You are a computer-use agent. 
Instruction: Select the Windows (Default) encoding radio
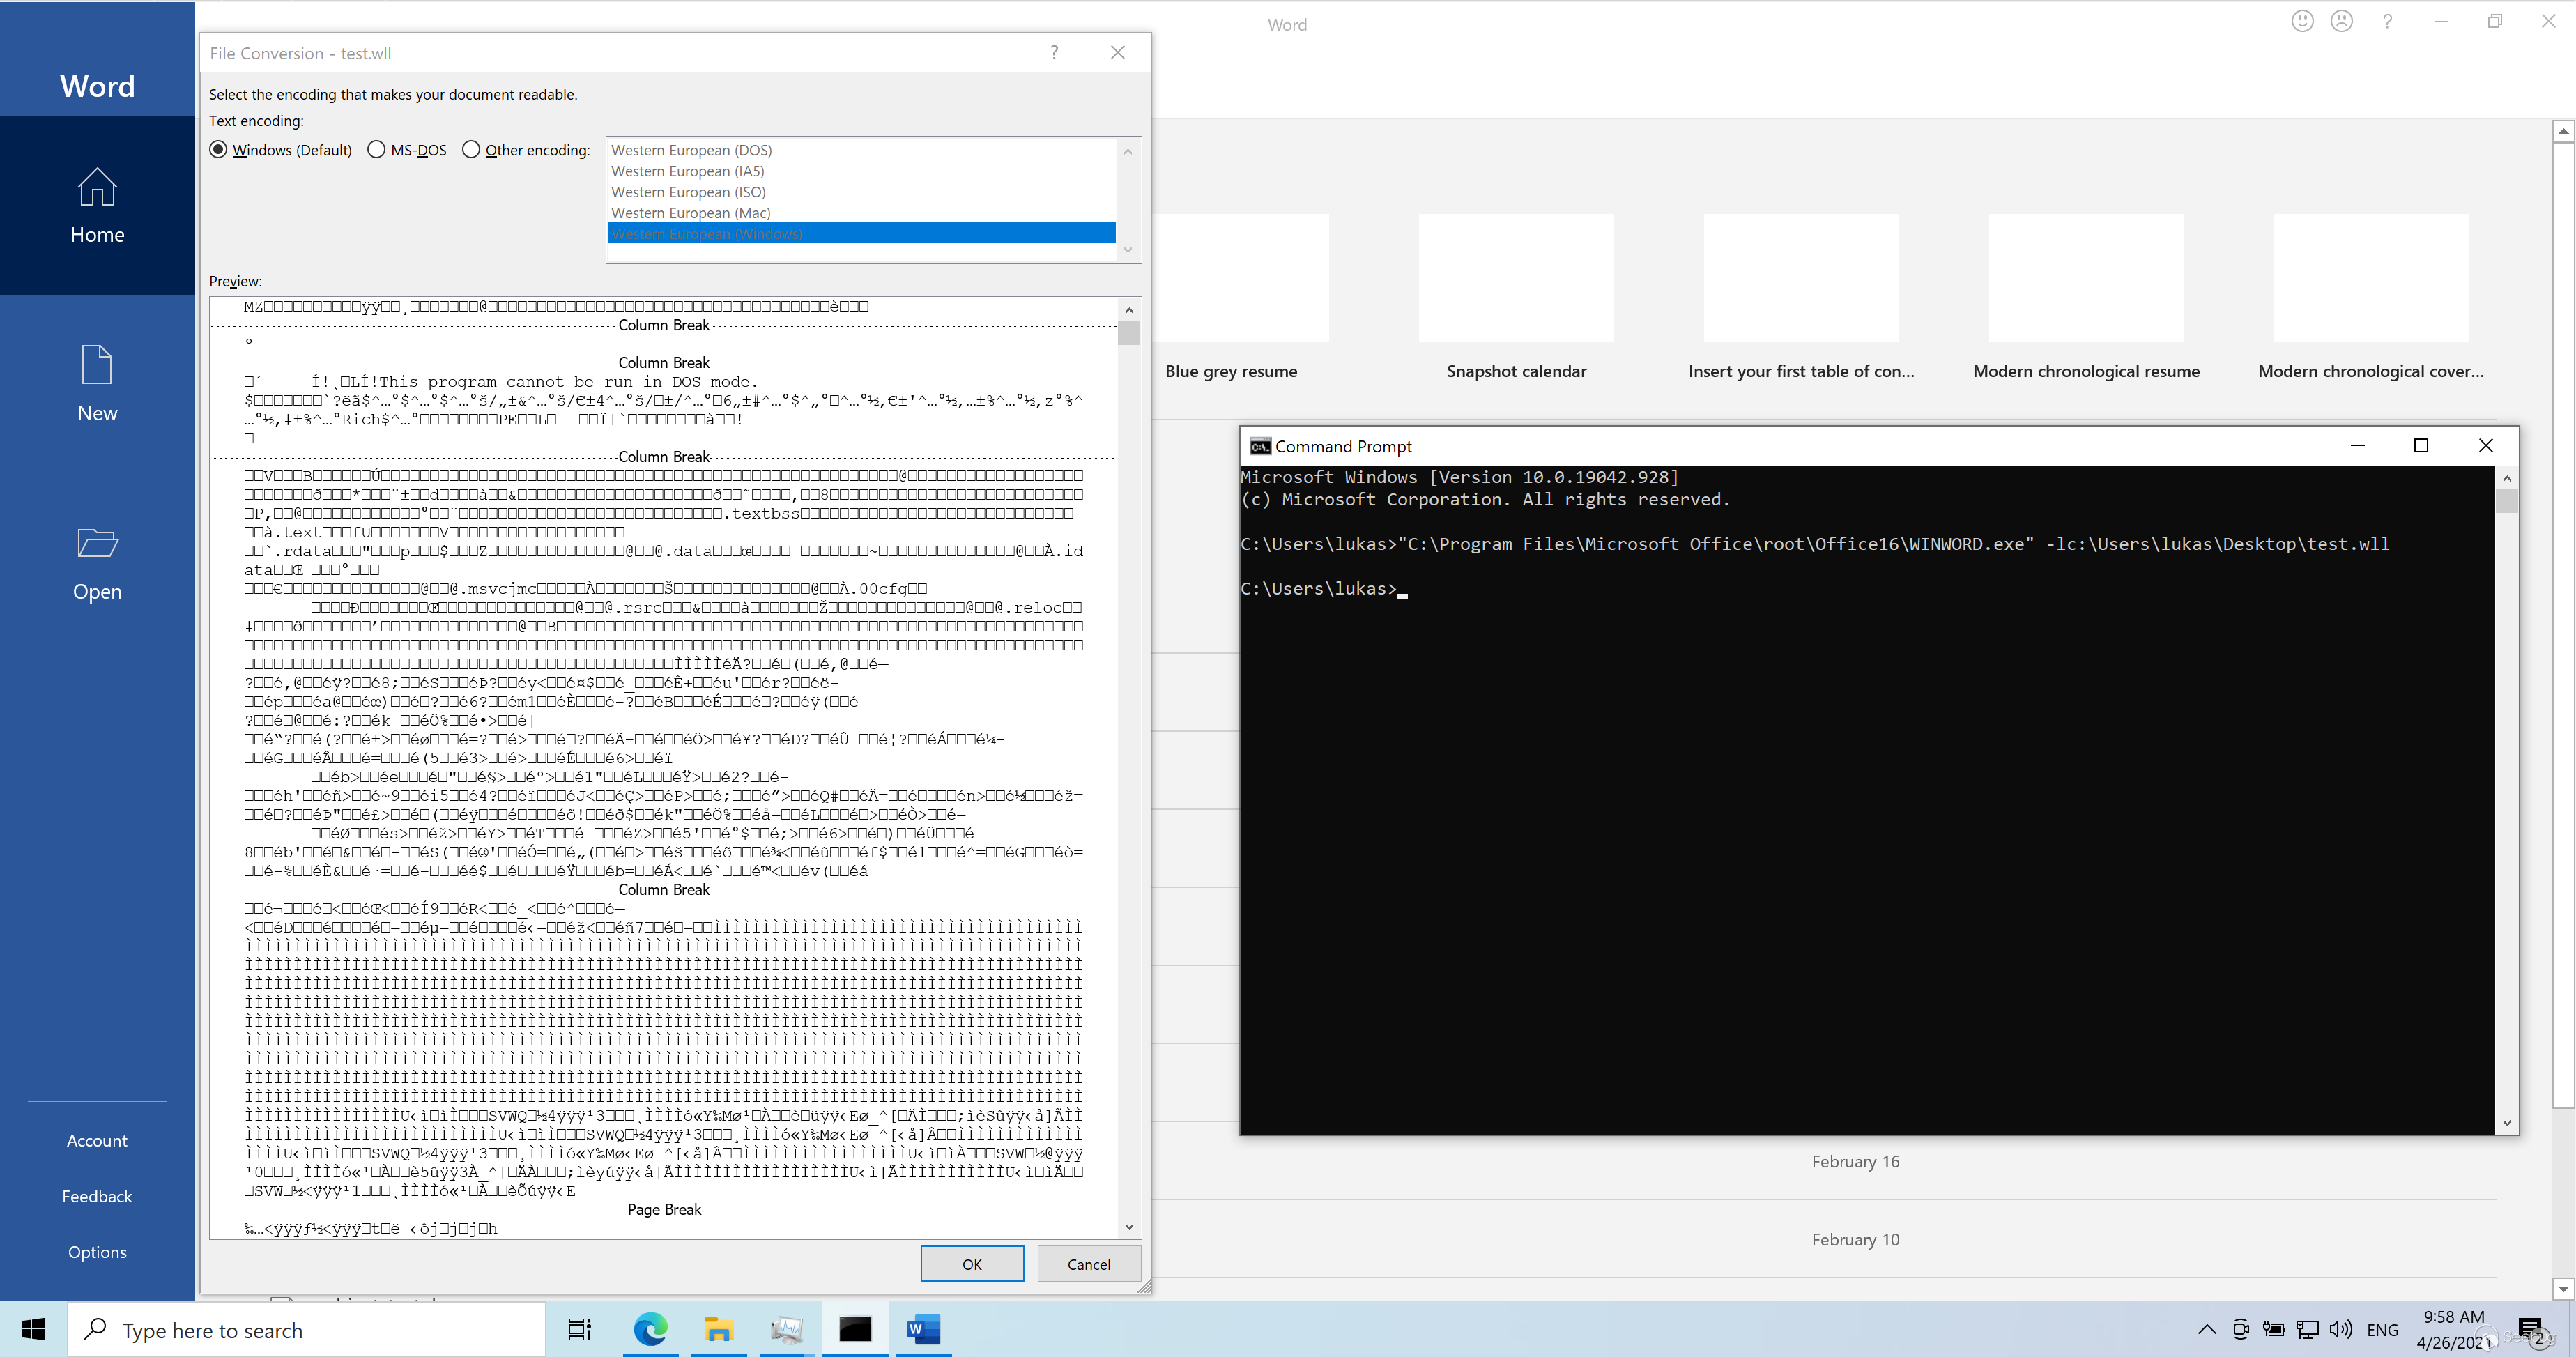point(218,150)
